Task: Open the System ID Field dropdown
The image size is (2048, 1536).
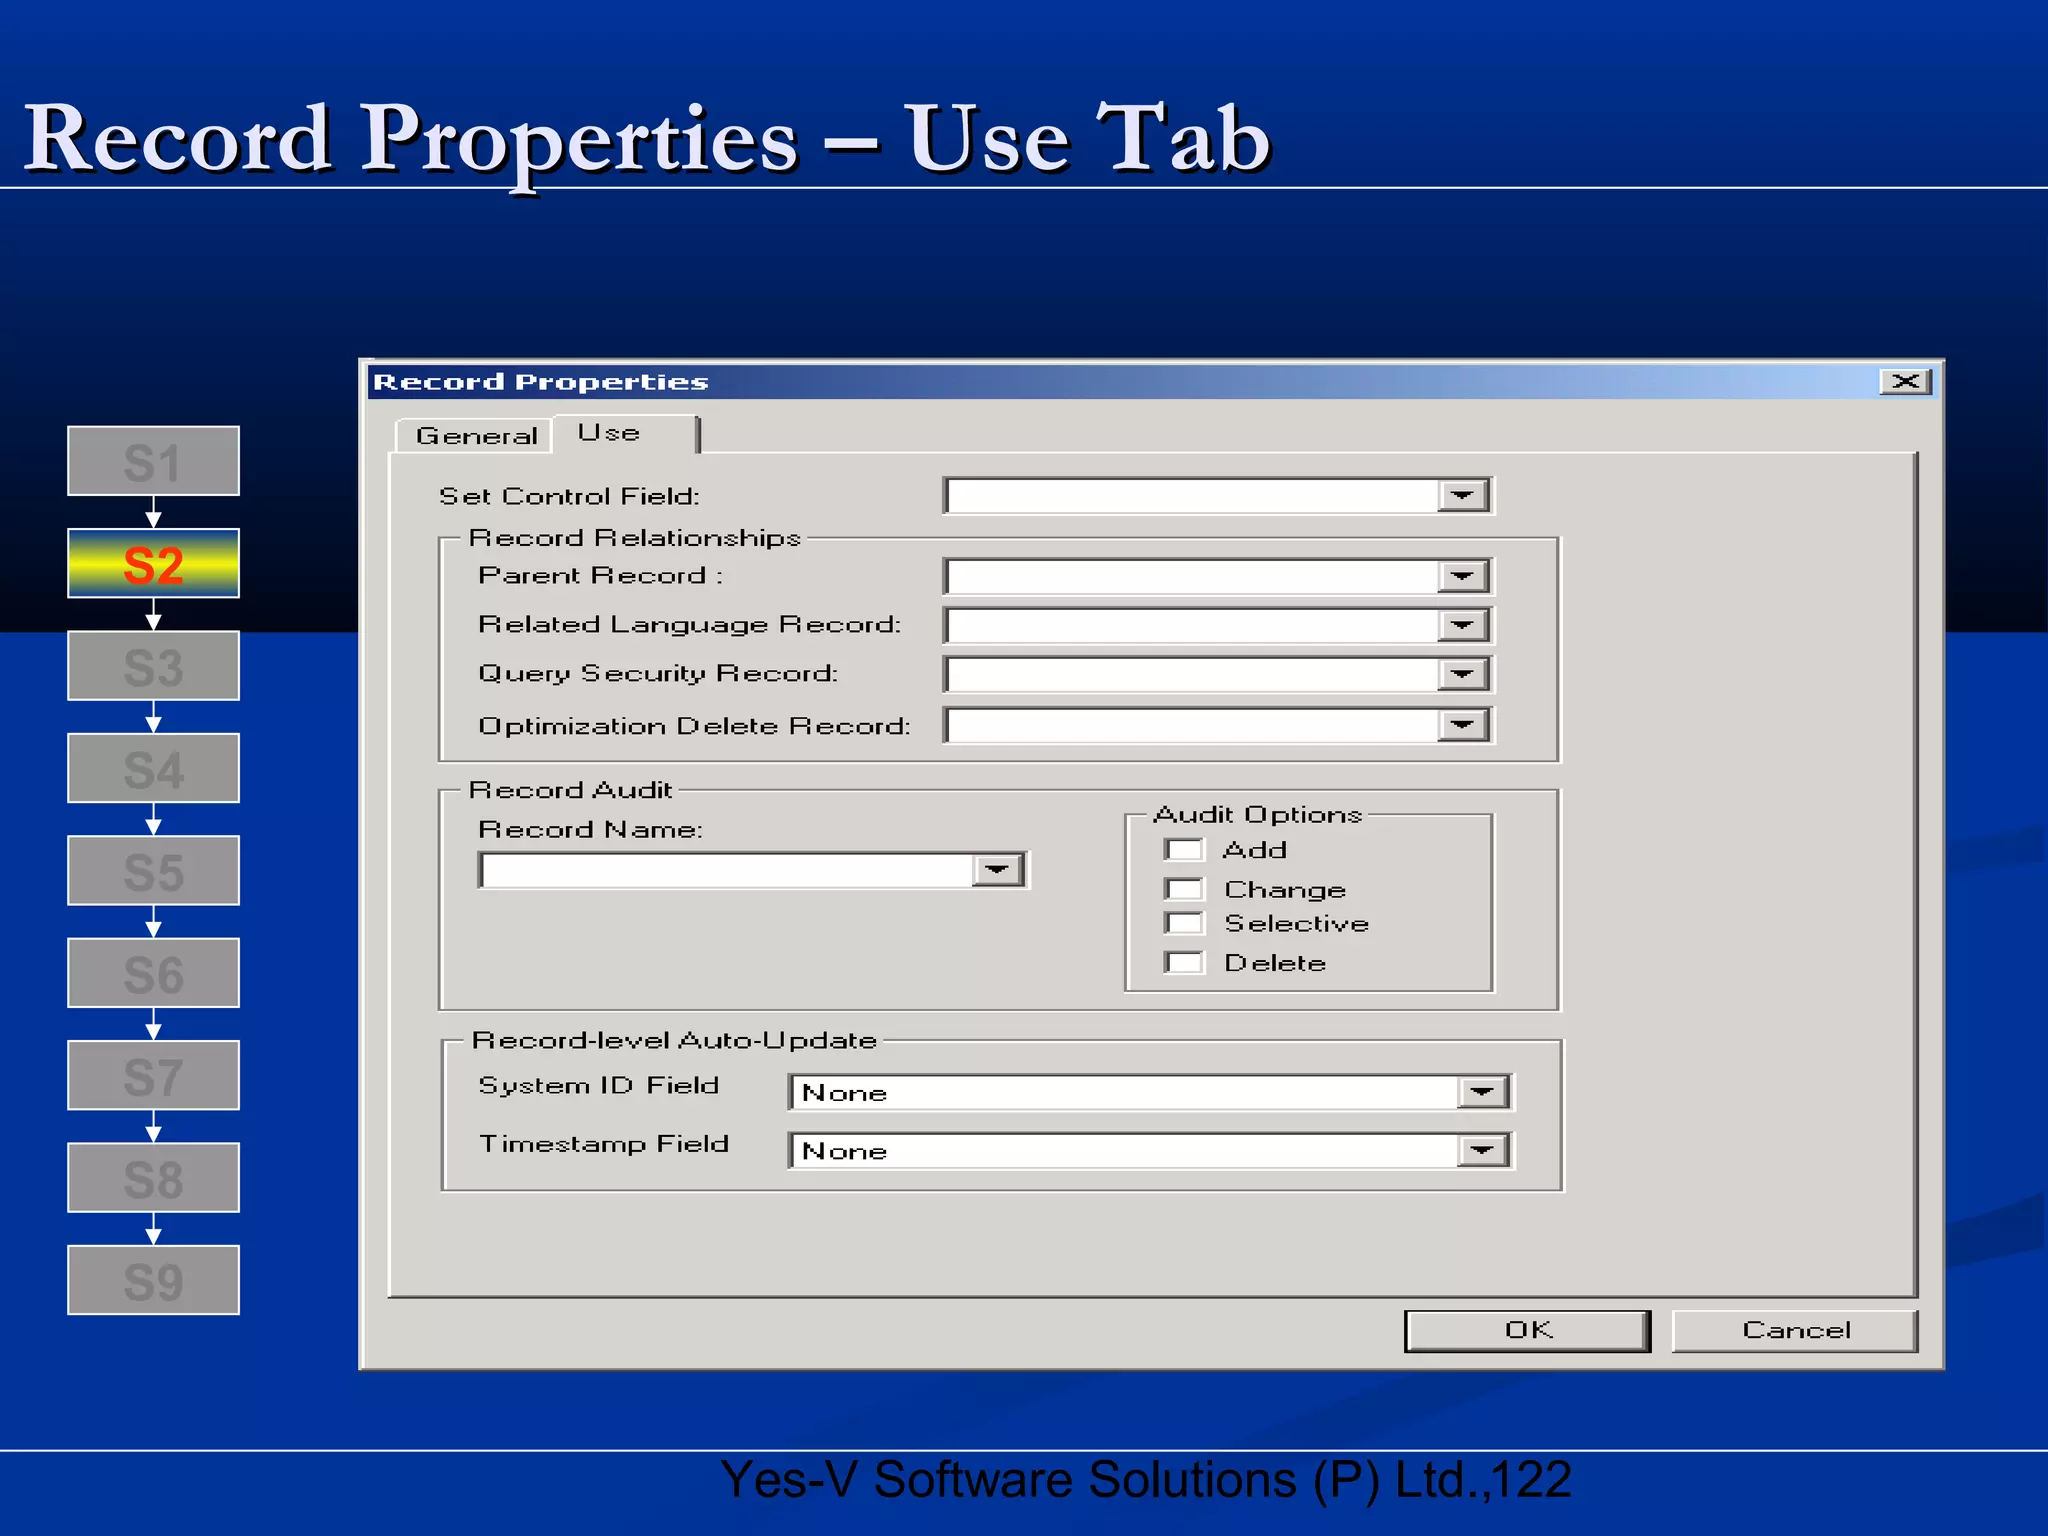Action: (1483, 1092)
